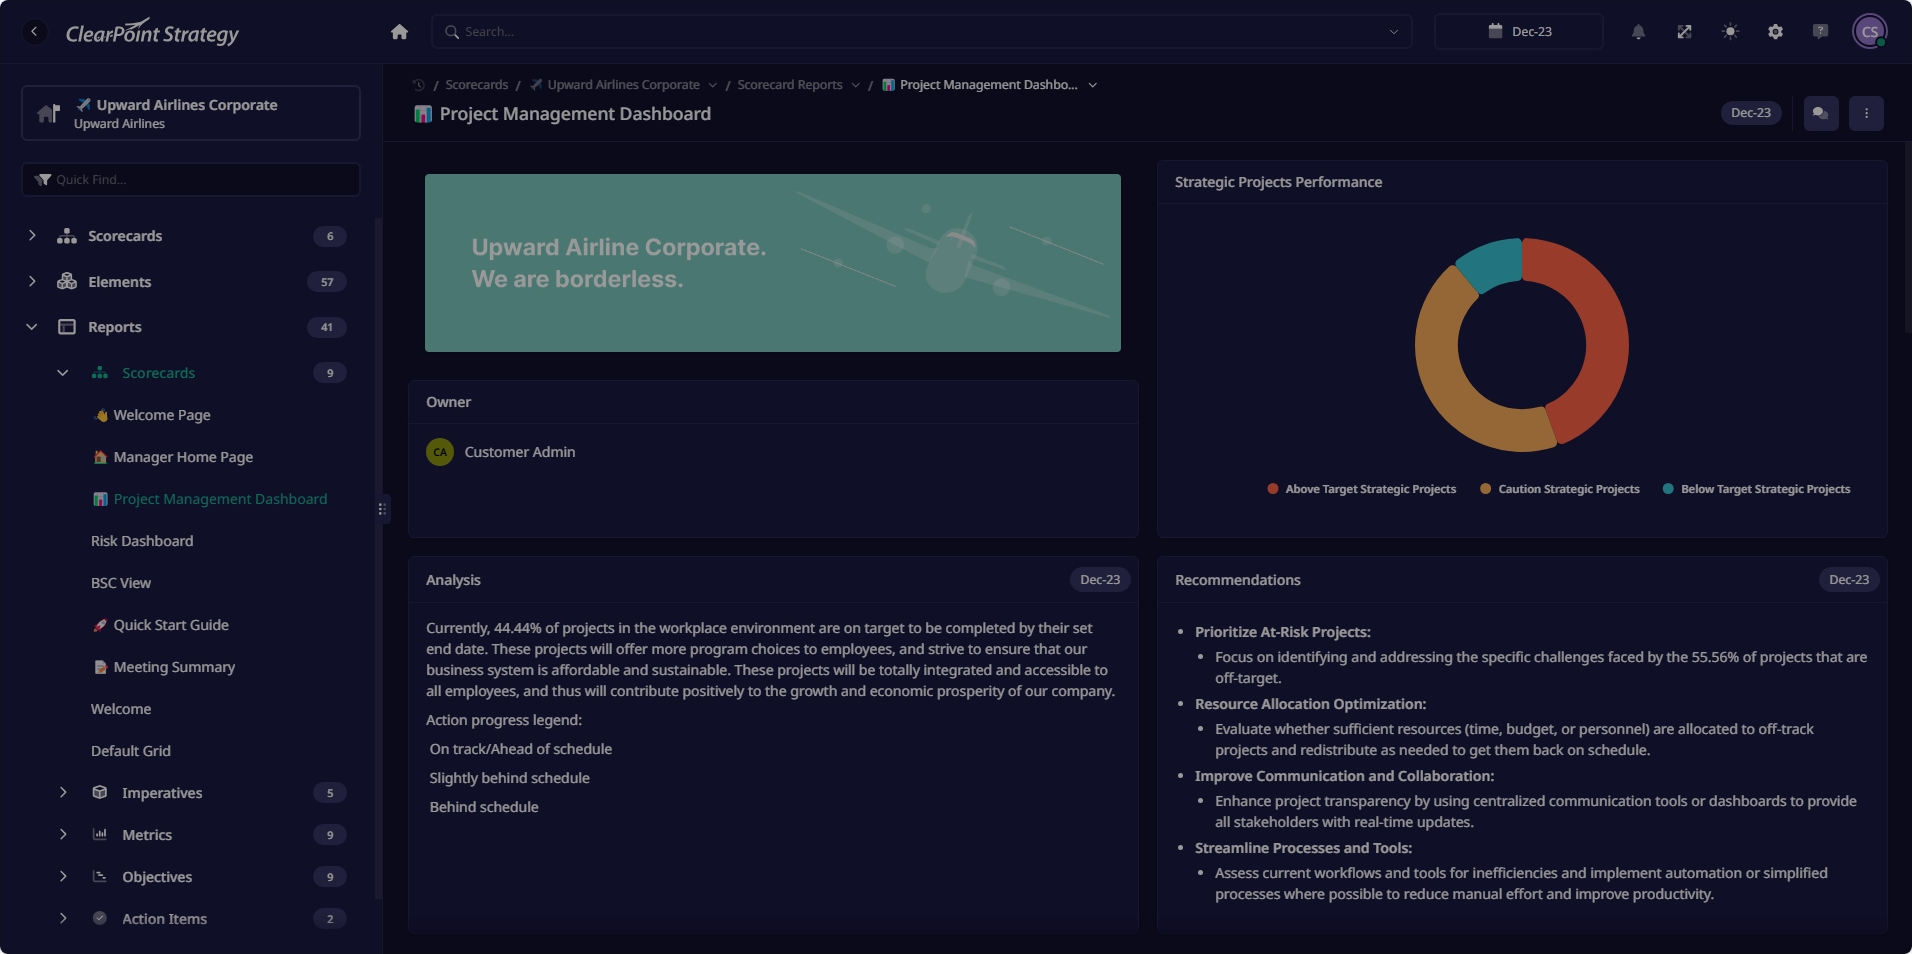
Task: Click the Dec-23 badge in the Recommendations panel
Action: click(x=1849, y=580)
